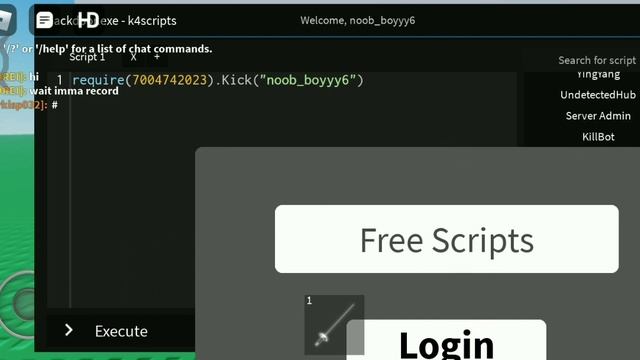Select the Script 1 tab
Screen dimensions: 640x360
(x=87, y=57)
